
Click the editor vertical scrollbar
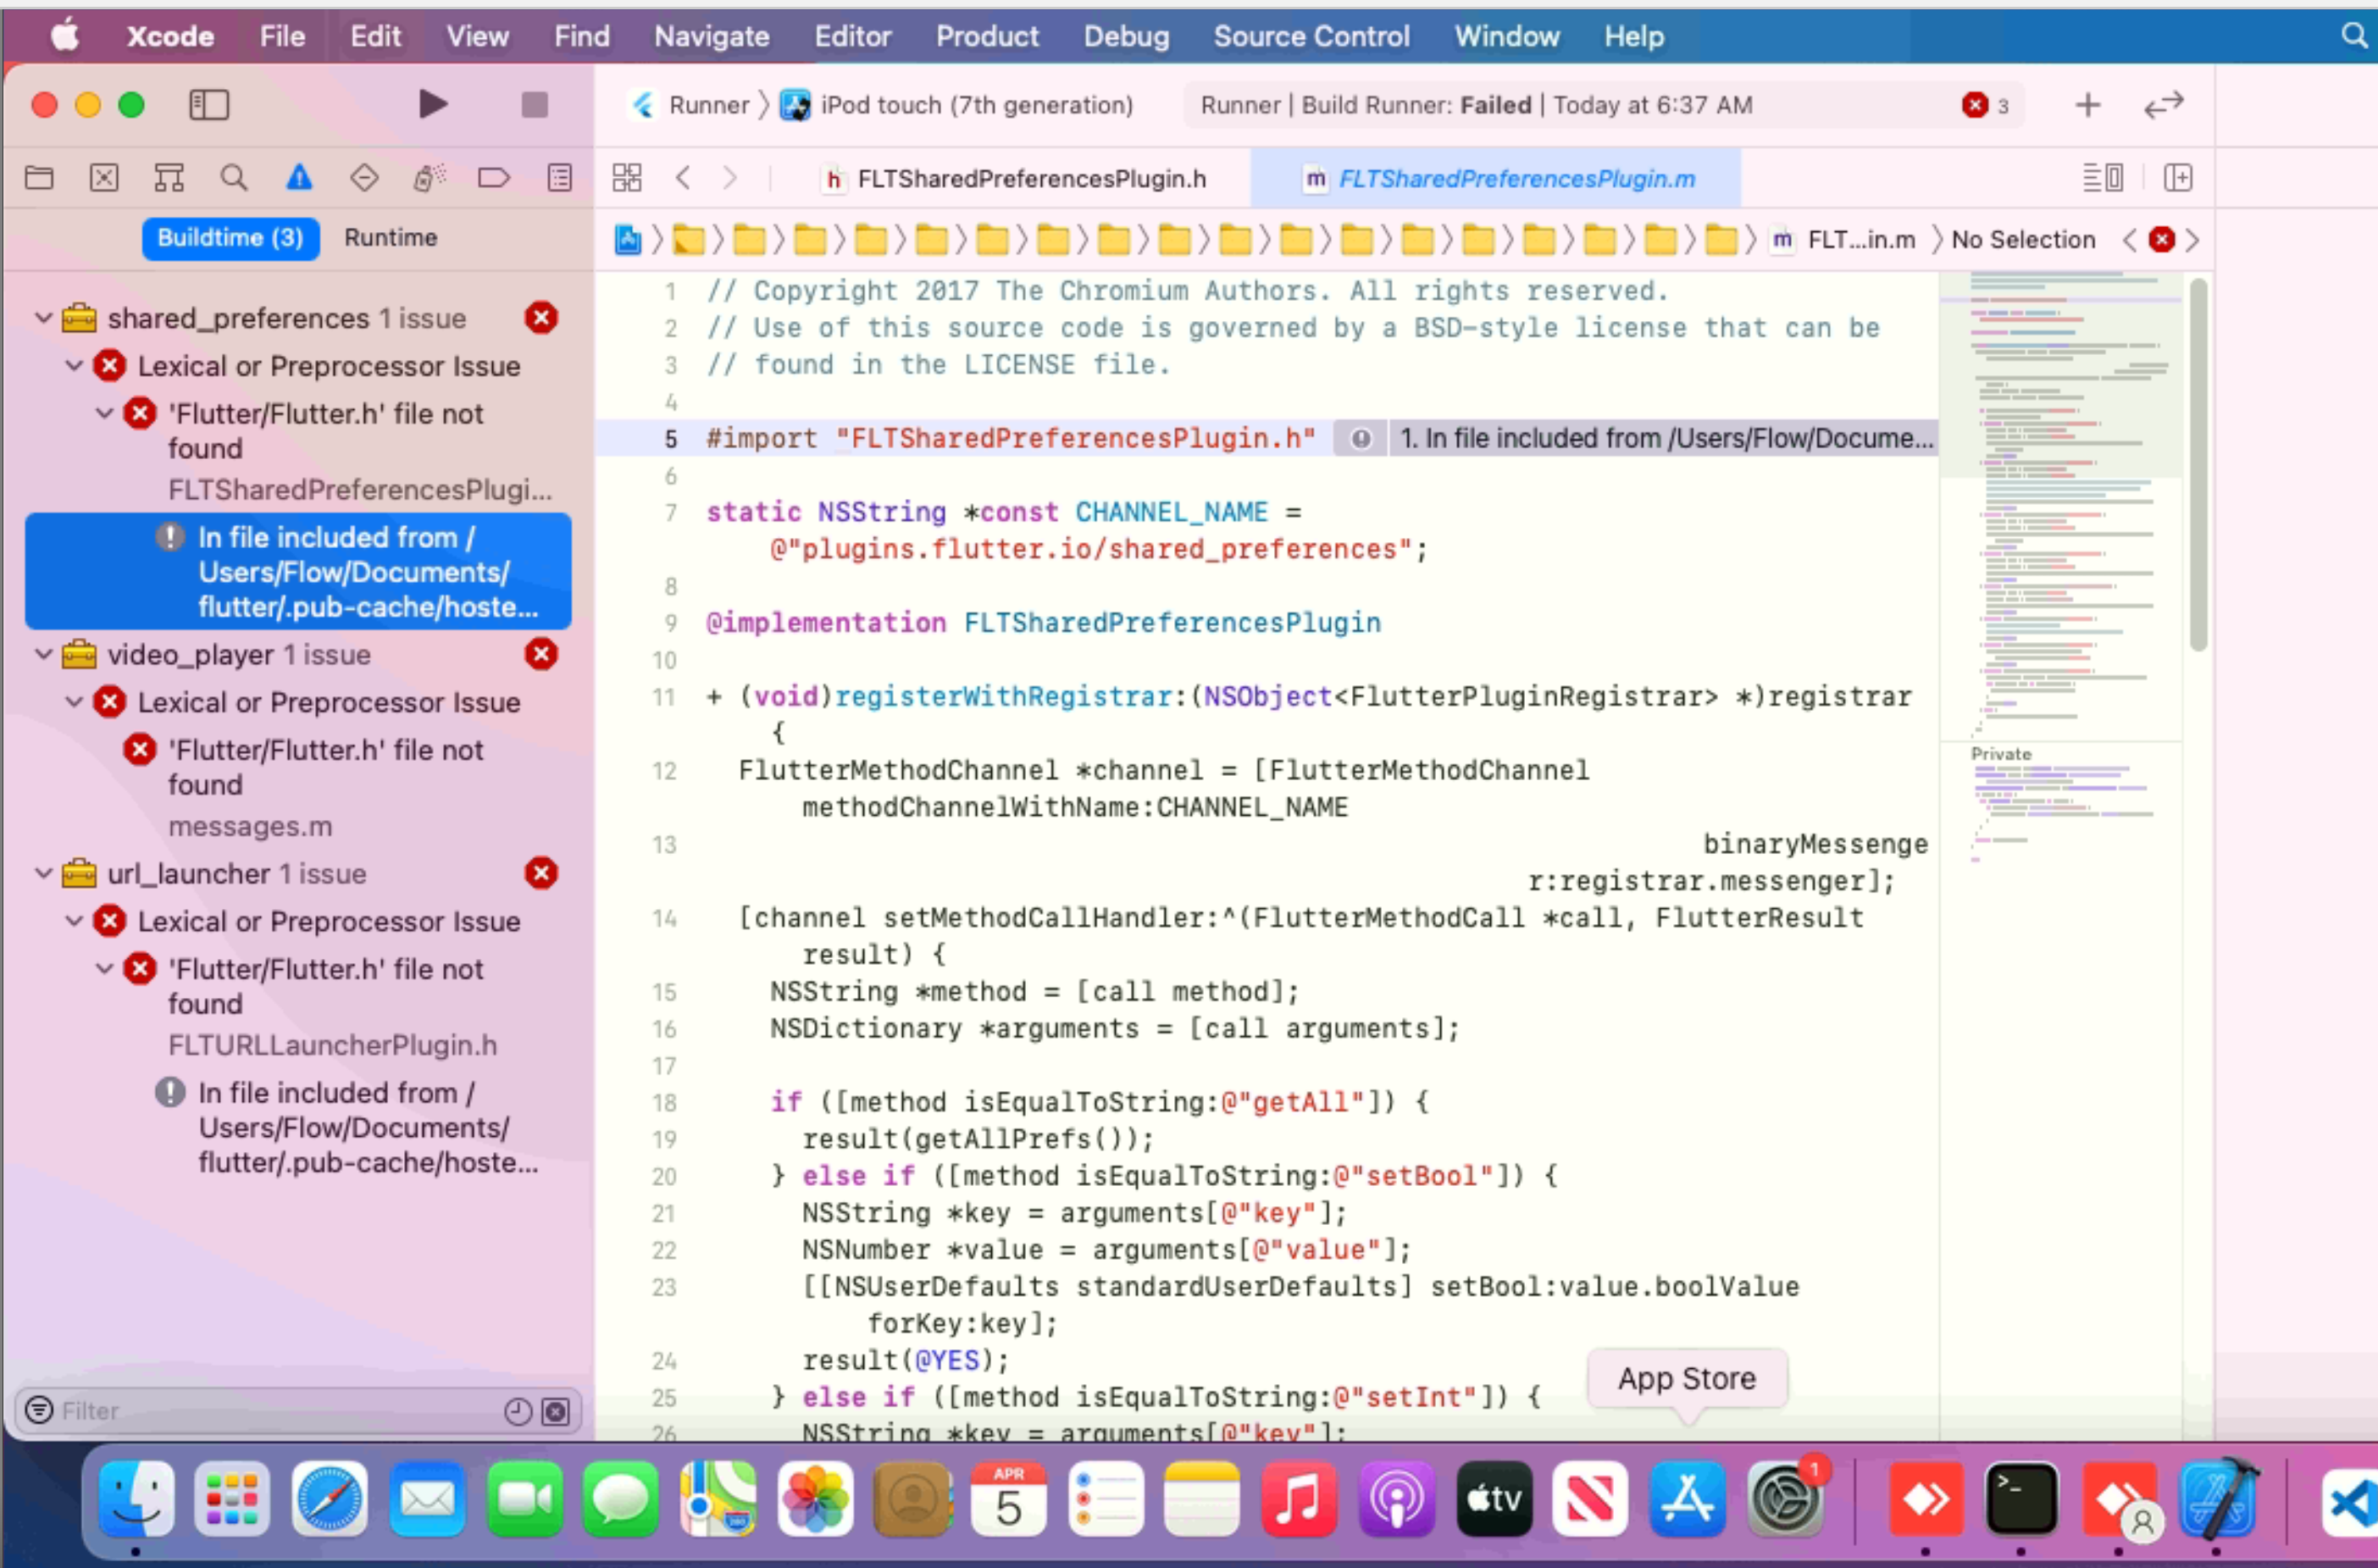[2198, 465]
